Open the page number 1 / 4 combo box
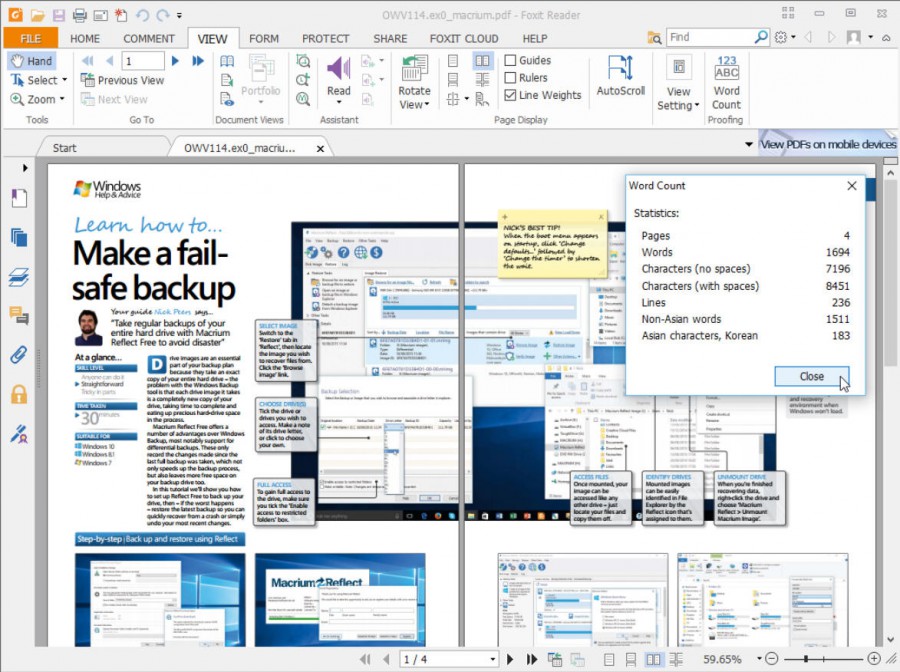The image size is (900, 672). 449,659
